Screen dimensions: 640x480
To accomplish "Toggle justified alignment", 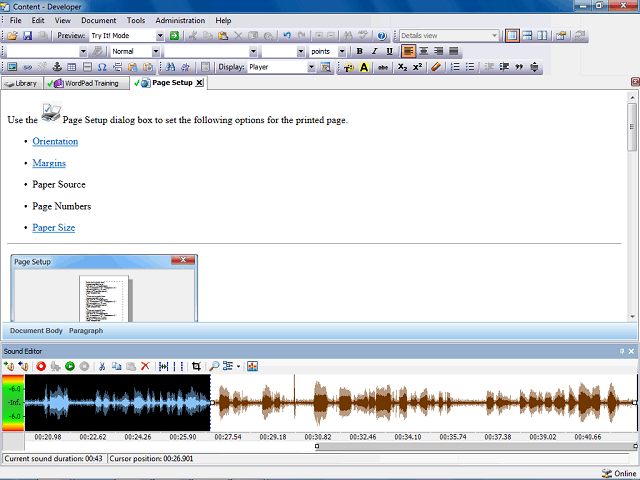I will (453, 51).
